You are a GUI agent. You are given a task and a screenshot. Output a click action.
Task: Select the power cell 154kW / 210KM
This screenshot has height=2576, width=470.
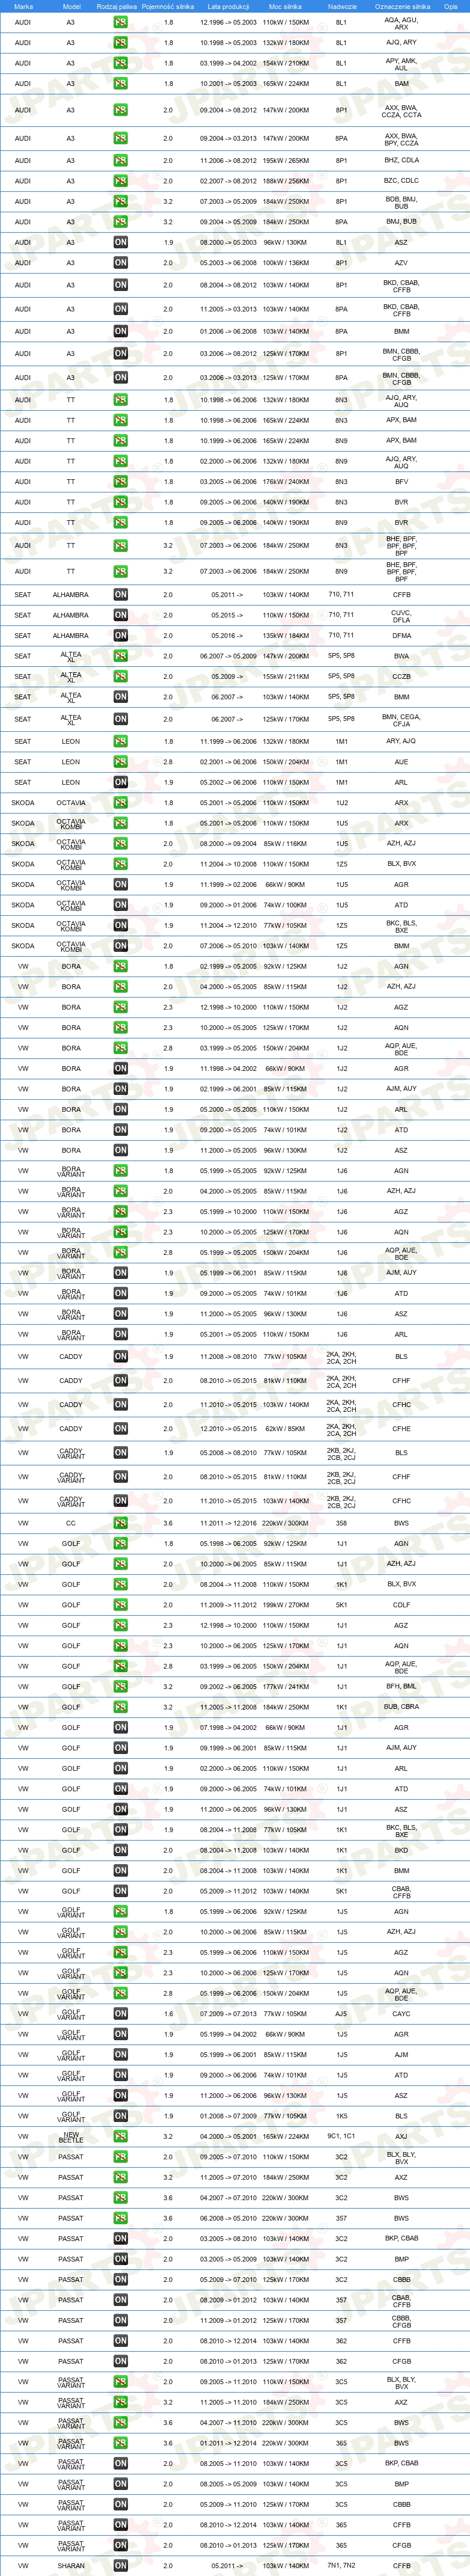[x=285, y=64]
